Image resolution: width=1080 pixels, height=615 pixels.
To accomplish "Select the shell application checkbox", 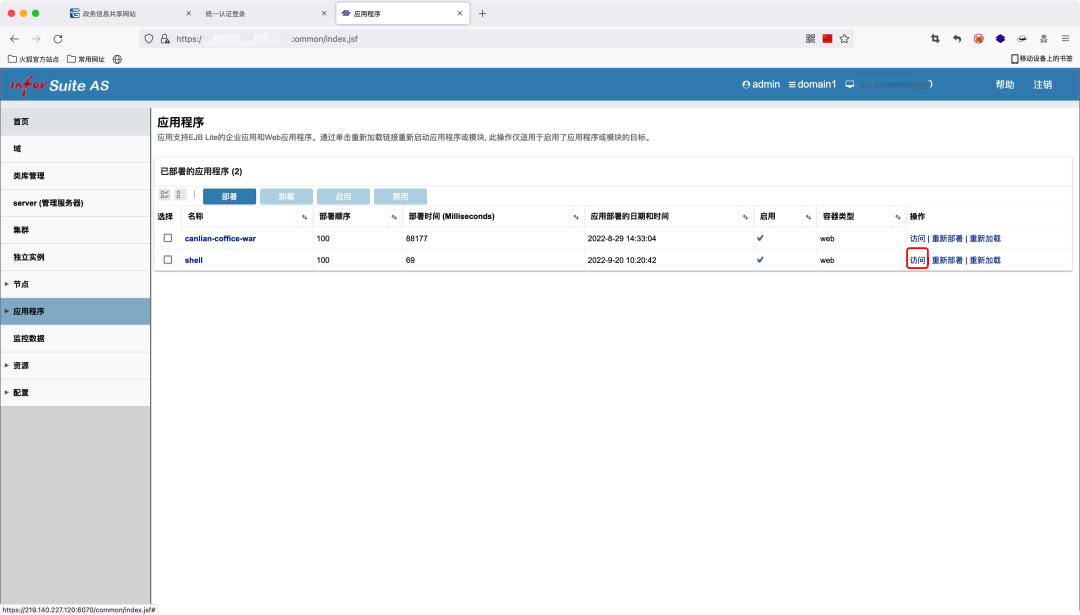I will coord(167,260).
